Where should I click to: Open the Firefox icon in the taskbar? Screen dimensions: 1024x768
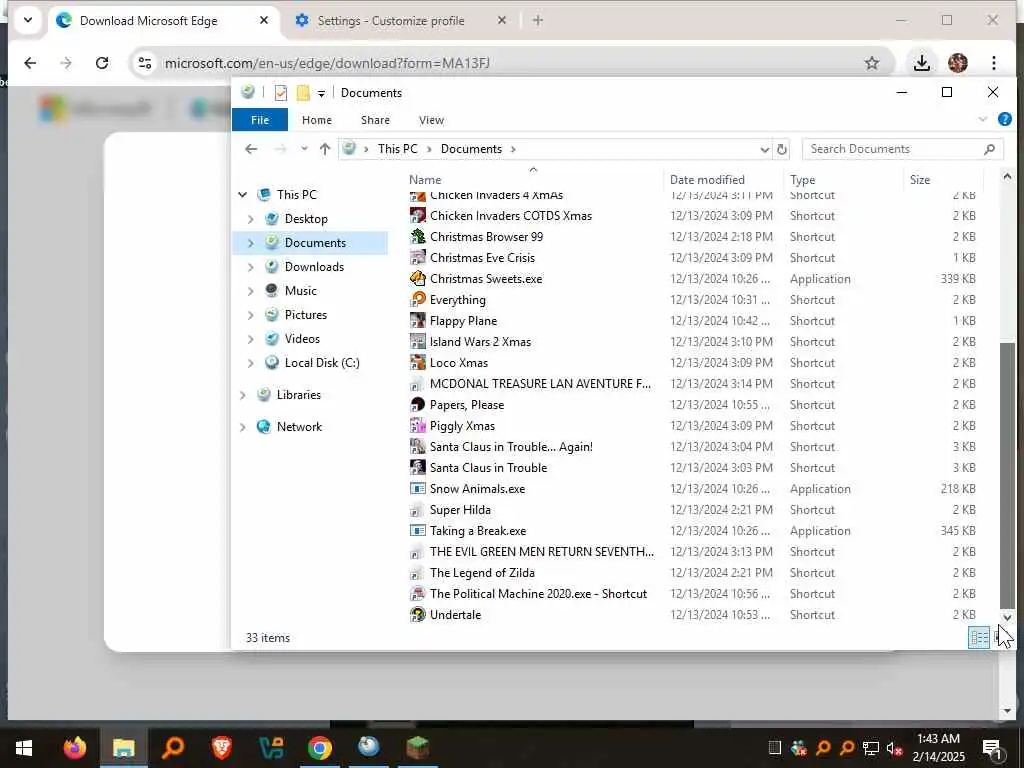(74, 747)
